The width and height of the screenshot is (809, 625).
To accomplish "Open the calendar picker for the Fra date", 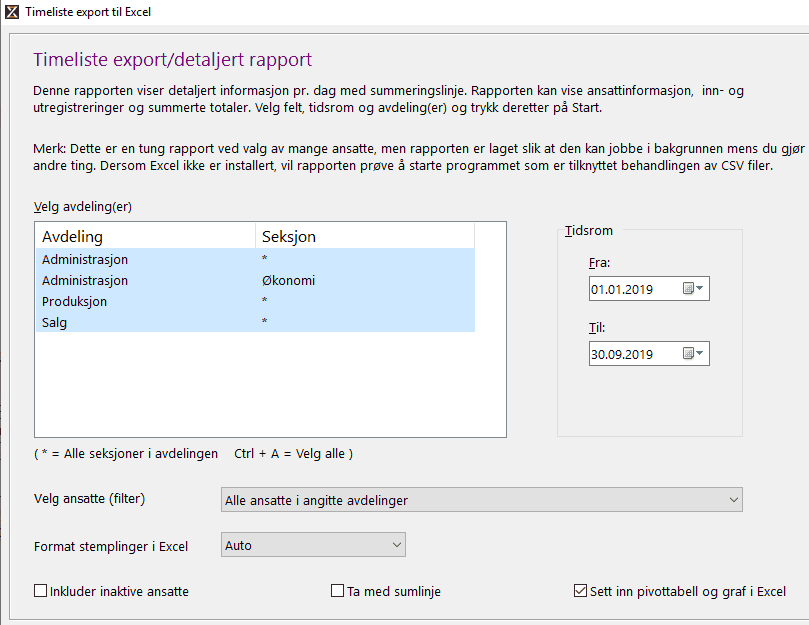I will tap(694, 289).
